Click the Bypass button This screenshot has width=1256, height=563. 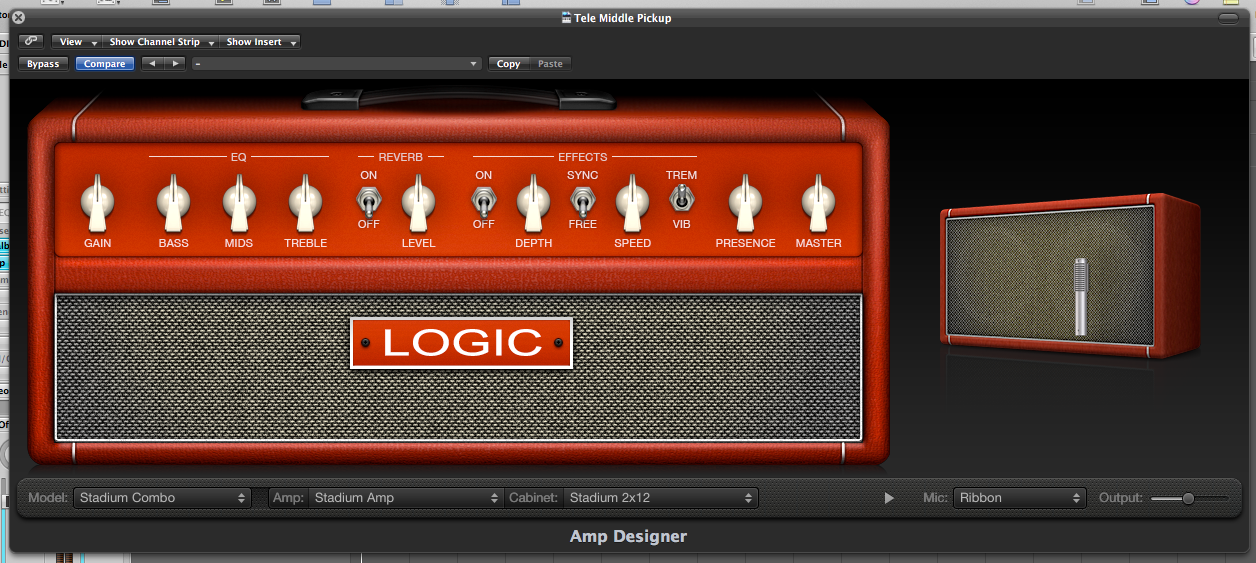click(43, 64)
